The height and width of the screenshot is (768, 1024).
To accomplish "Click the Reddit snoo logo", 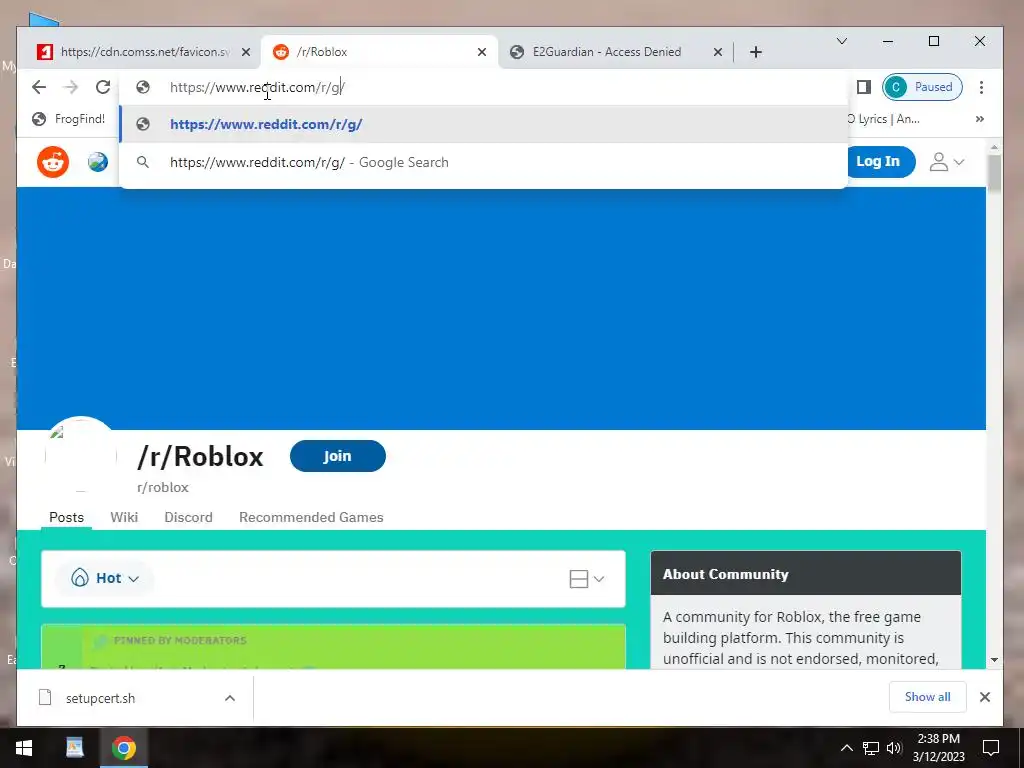I will 53,161.
